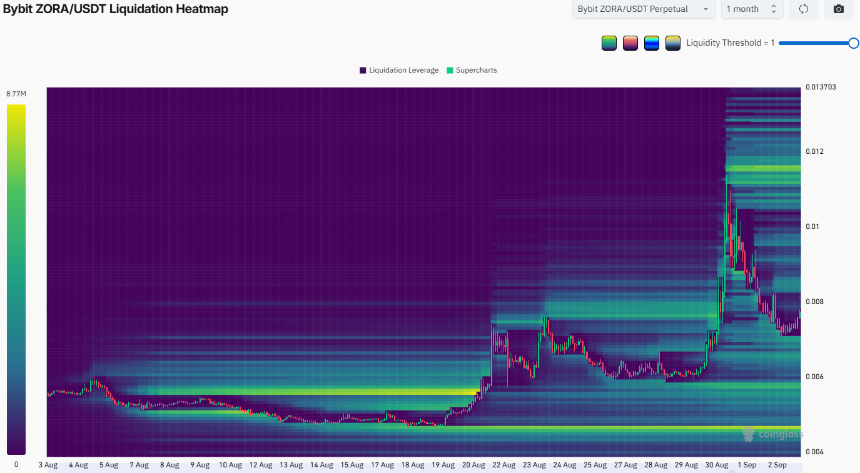Screen dimensions: 860x473
Task: Click the 0.012 price axis label
Action: coord(815,151)
